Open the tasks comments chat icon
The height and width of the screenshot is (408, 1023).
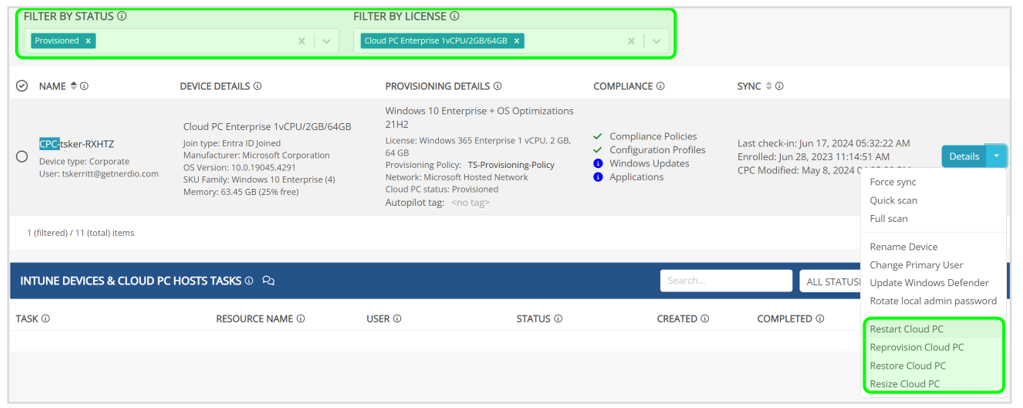coord(268,281)
